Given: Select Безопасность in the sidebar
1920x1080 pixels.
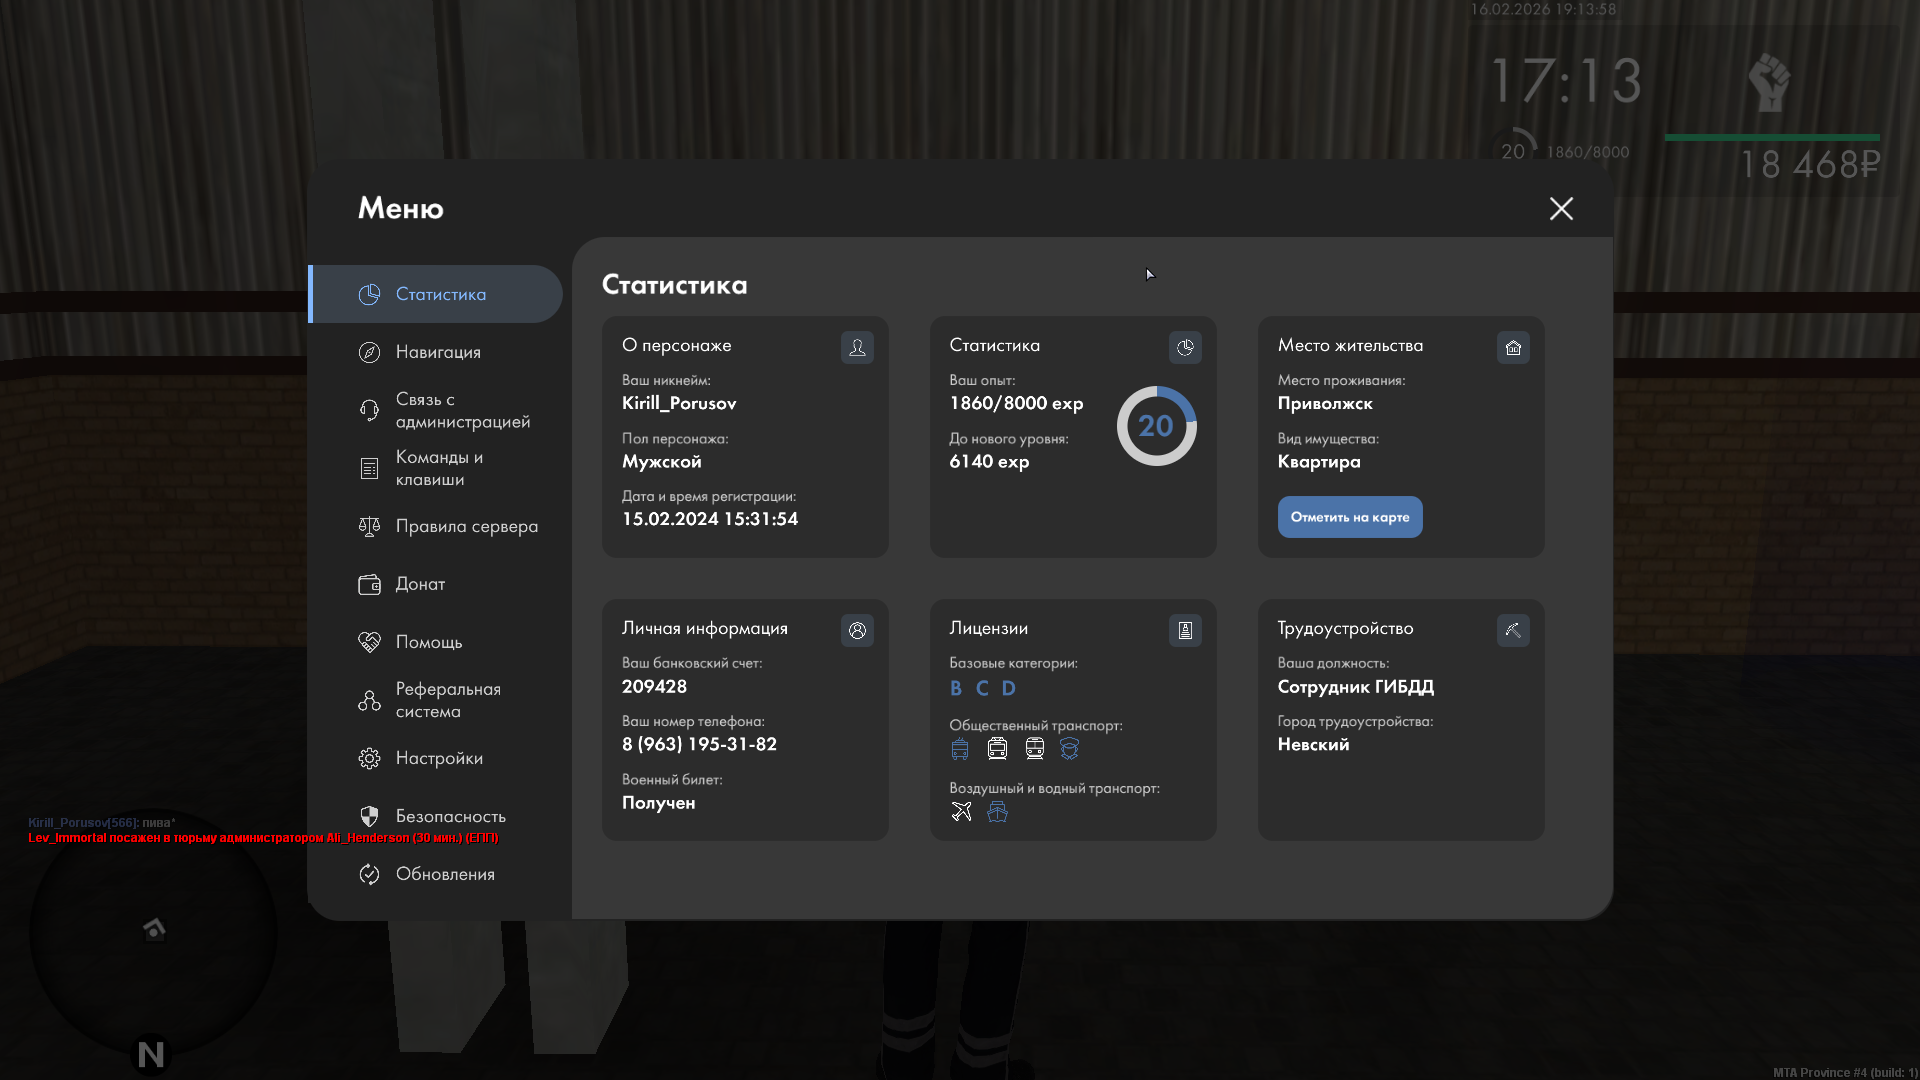Looking at the screenshot, I should click(450, 816).
